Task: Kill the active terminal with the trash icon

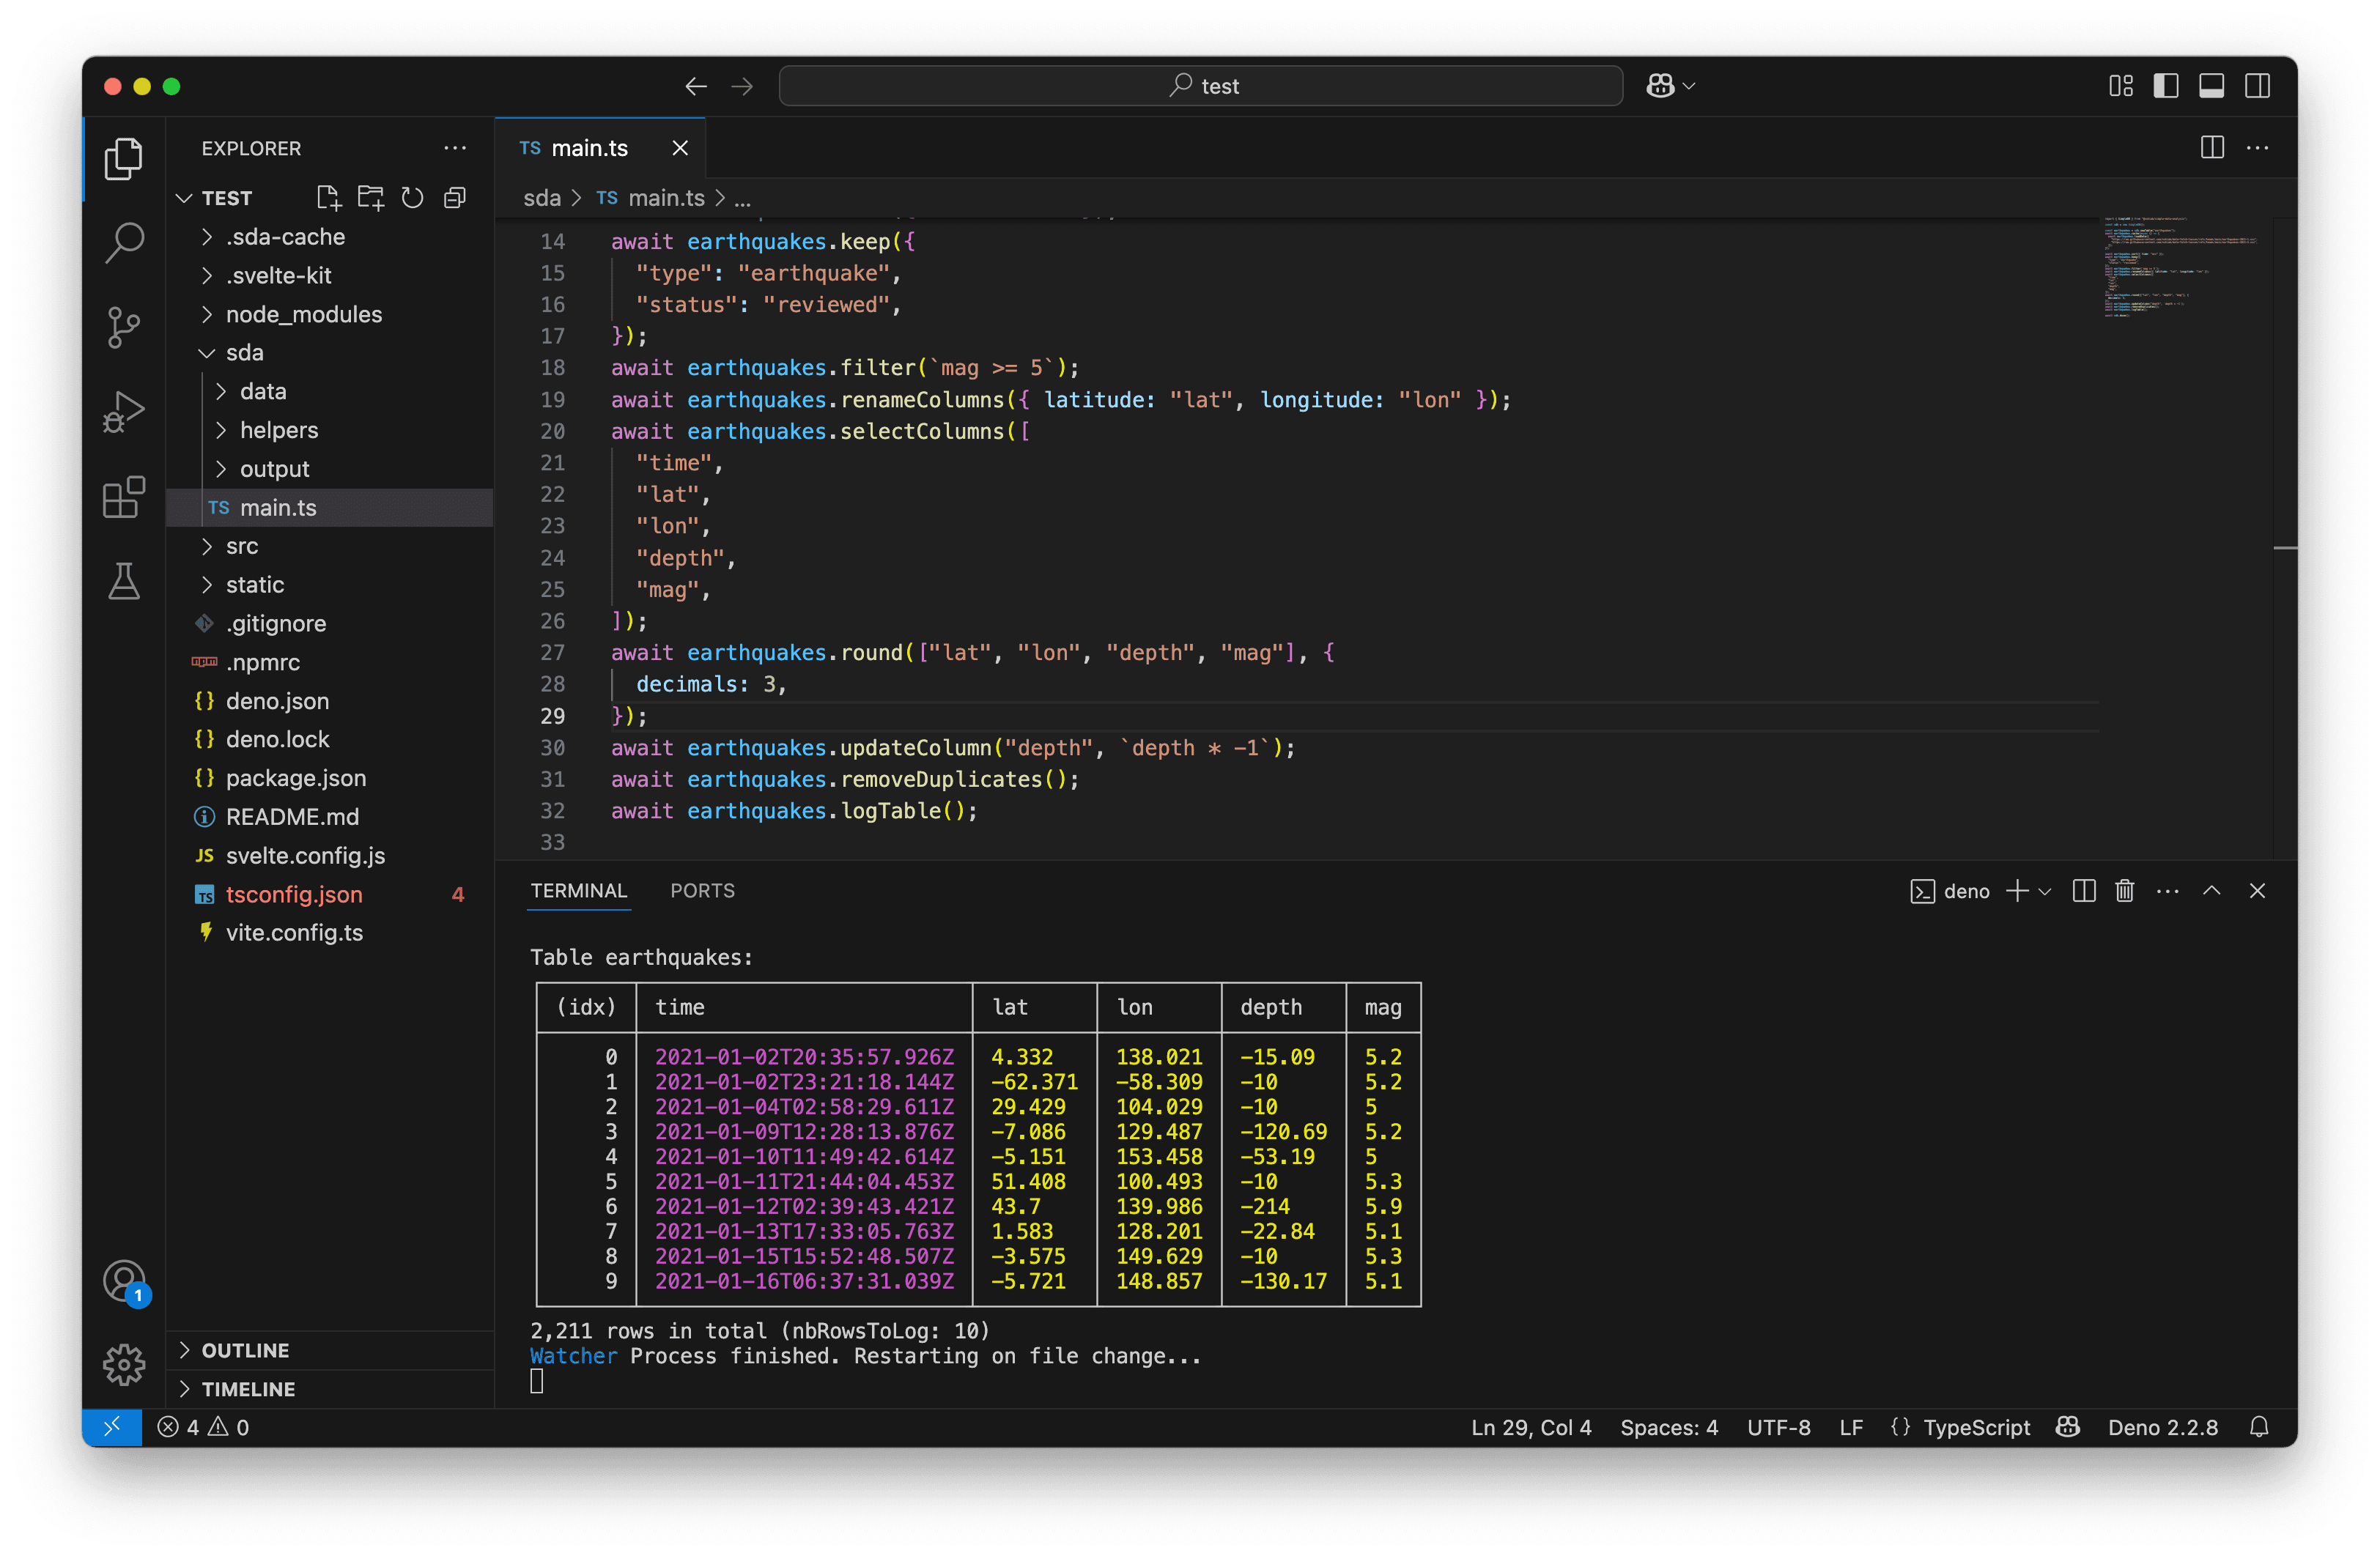Action: (x=2126, y=890)
